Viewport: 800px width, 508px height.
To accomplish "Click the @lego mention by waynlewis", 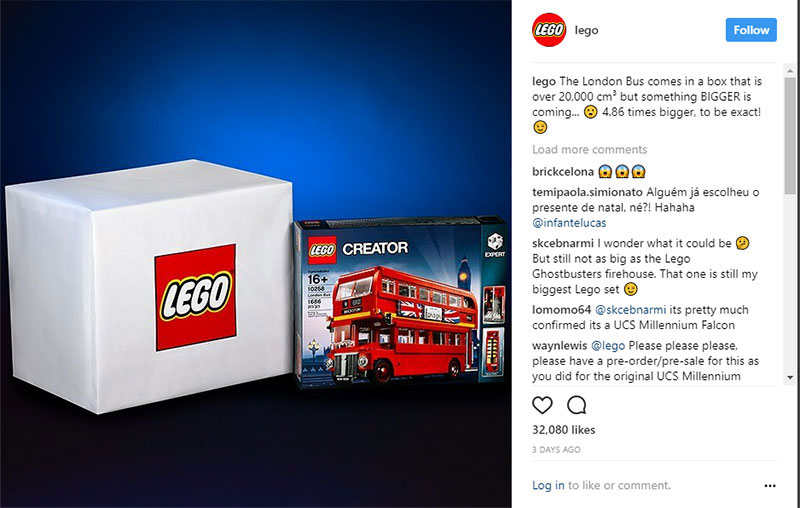I will (x=608, y=345).
